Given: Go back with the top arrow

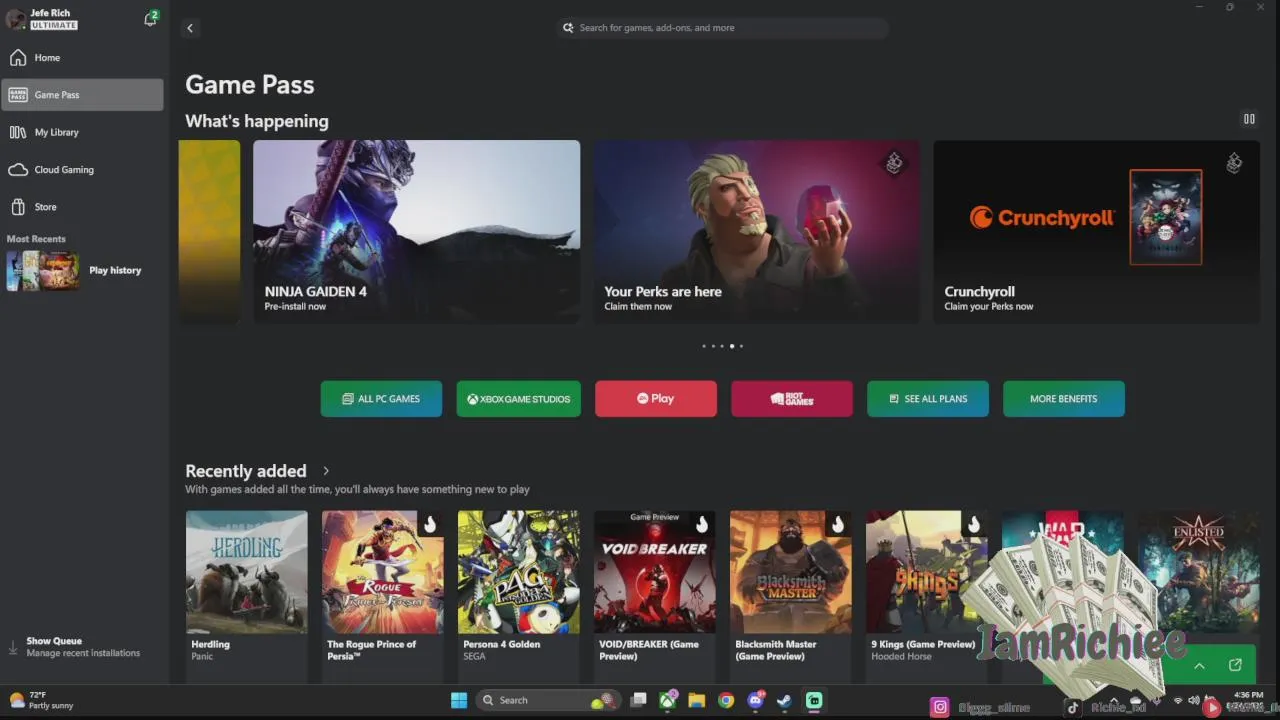Looking at the screenshot, I should pyautogui.click(x=190, y=28).
